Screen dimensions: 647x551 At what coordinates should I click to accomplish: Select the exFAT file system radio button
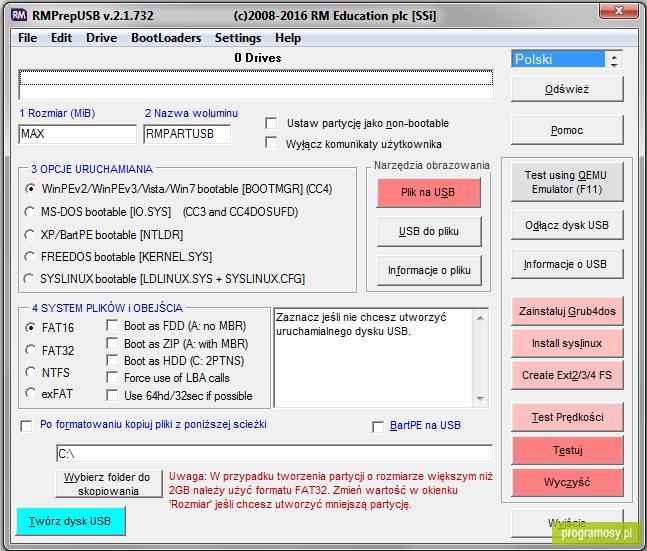[30, 393]
